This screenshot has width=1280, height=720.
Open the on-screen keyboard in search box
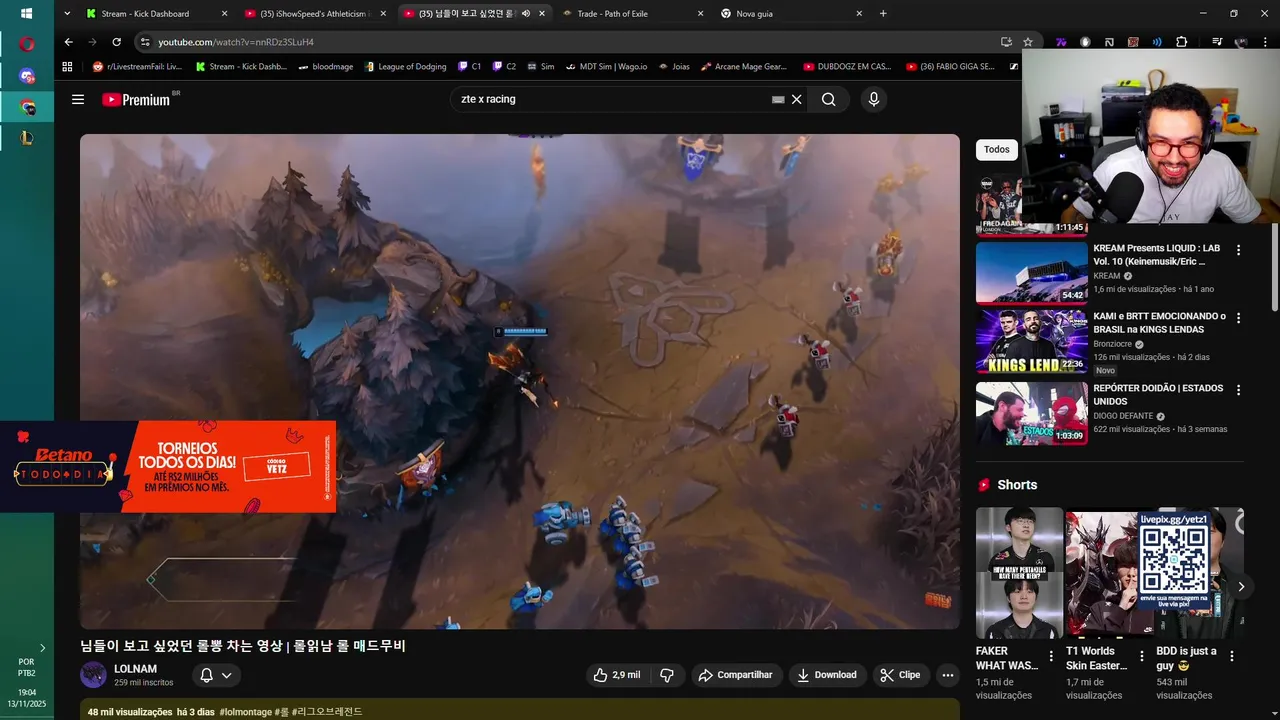[778, 99]
